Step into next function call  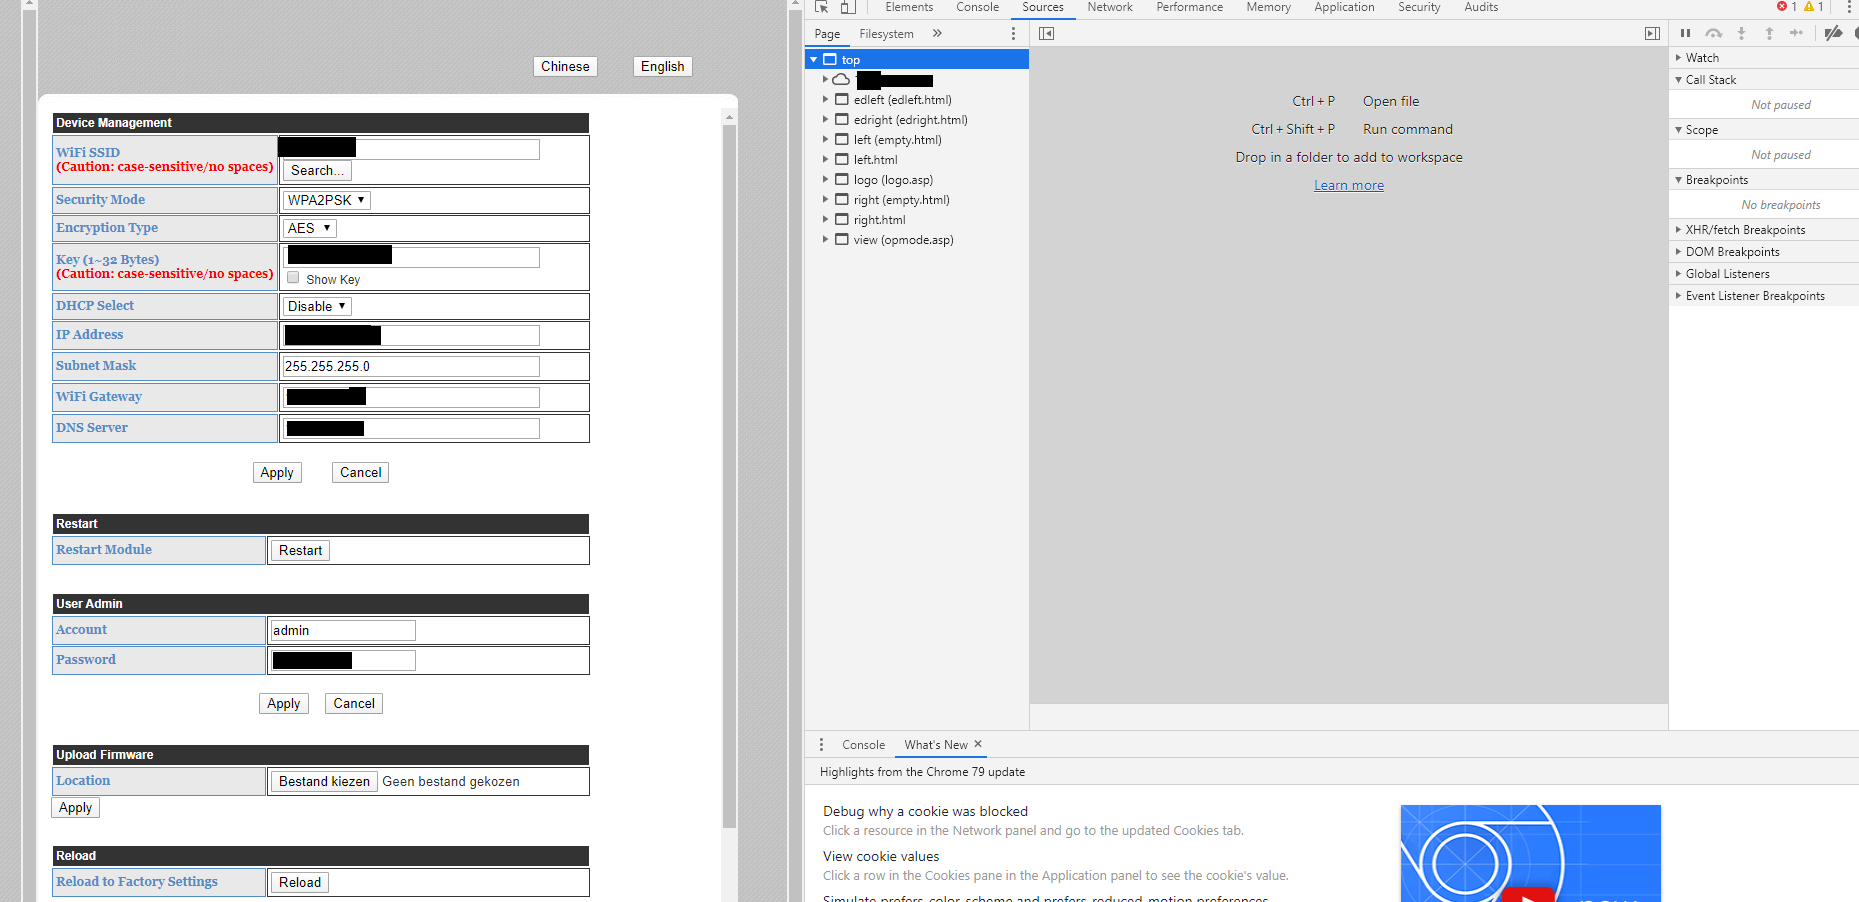[1742, 33]
